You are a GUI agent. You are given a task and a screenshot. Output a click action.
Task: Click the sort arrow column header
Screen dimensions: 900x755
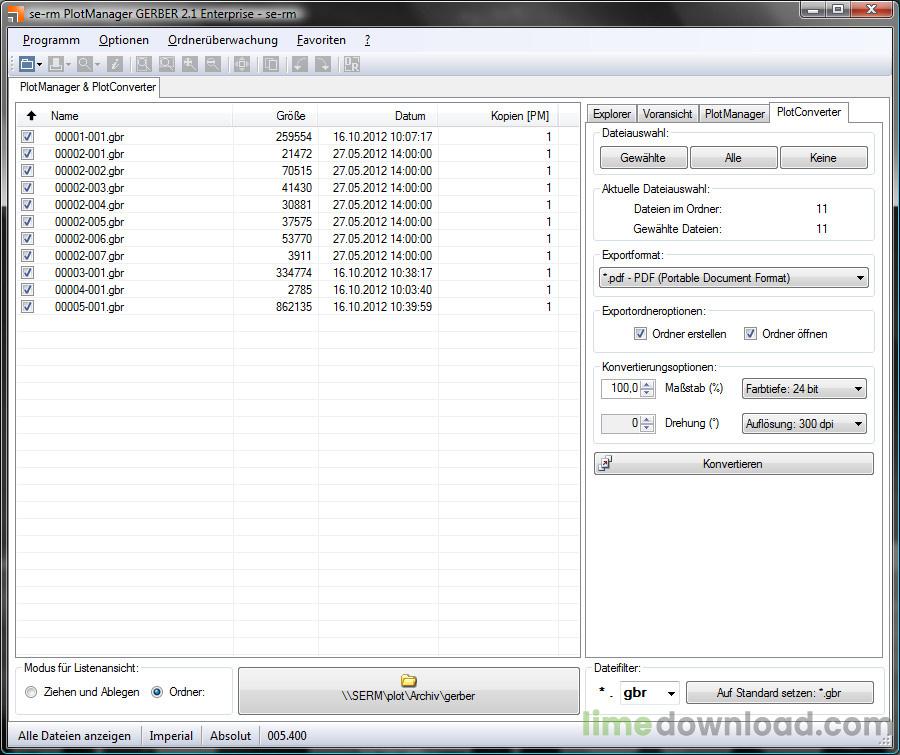pyautogui.click(x=32, y=115)
